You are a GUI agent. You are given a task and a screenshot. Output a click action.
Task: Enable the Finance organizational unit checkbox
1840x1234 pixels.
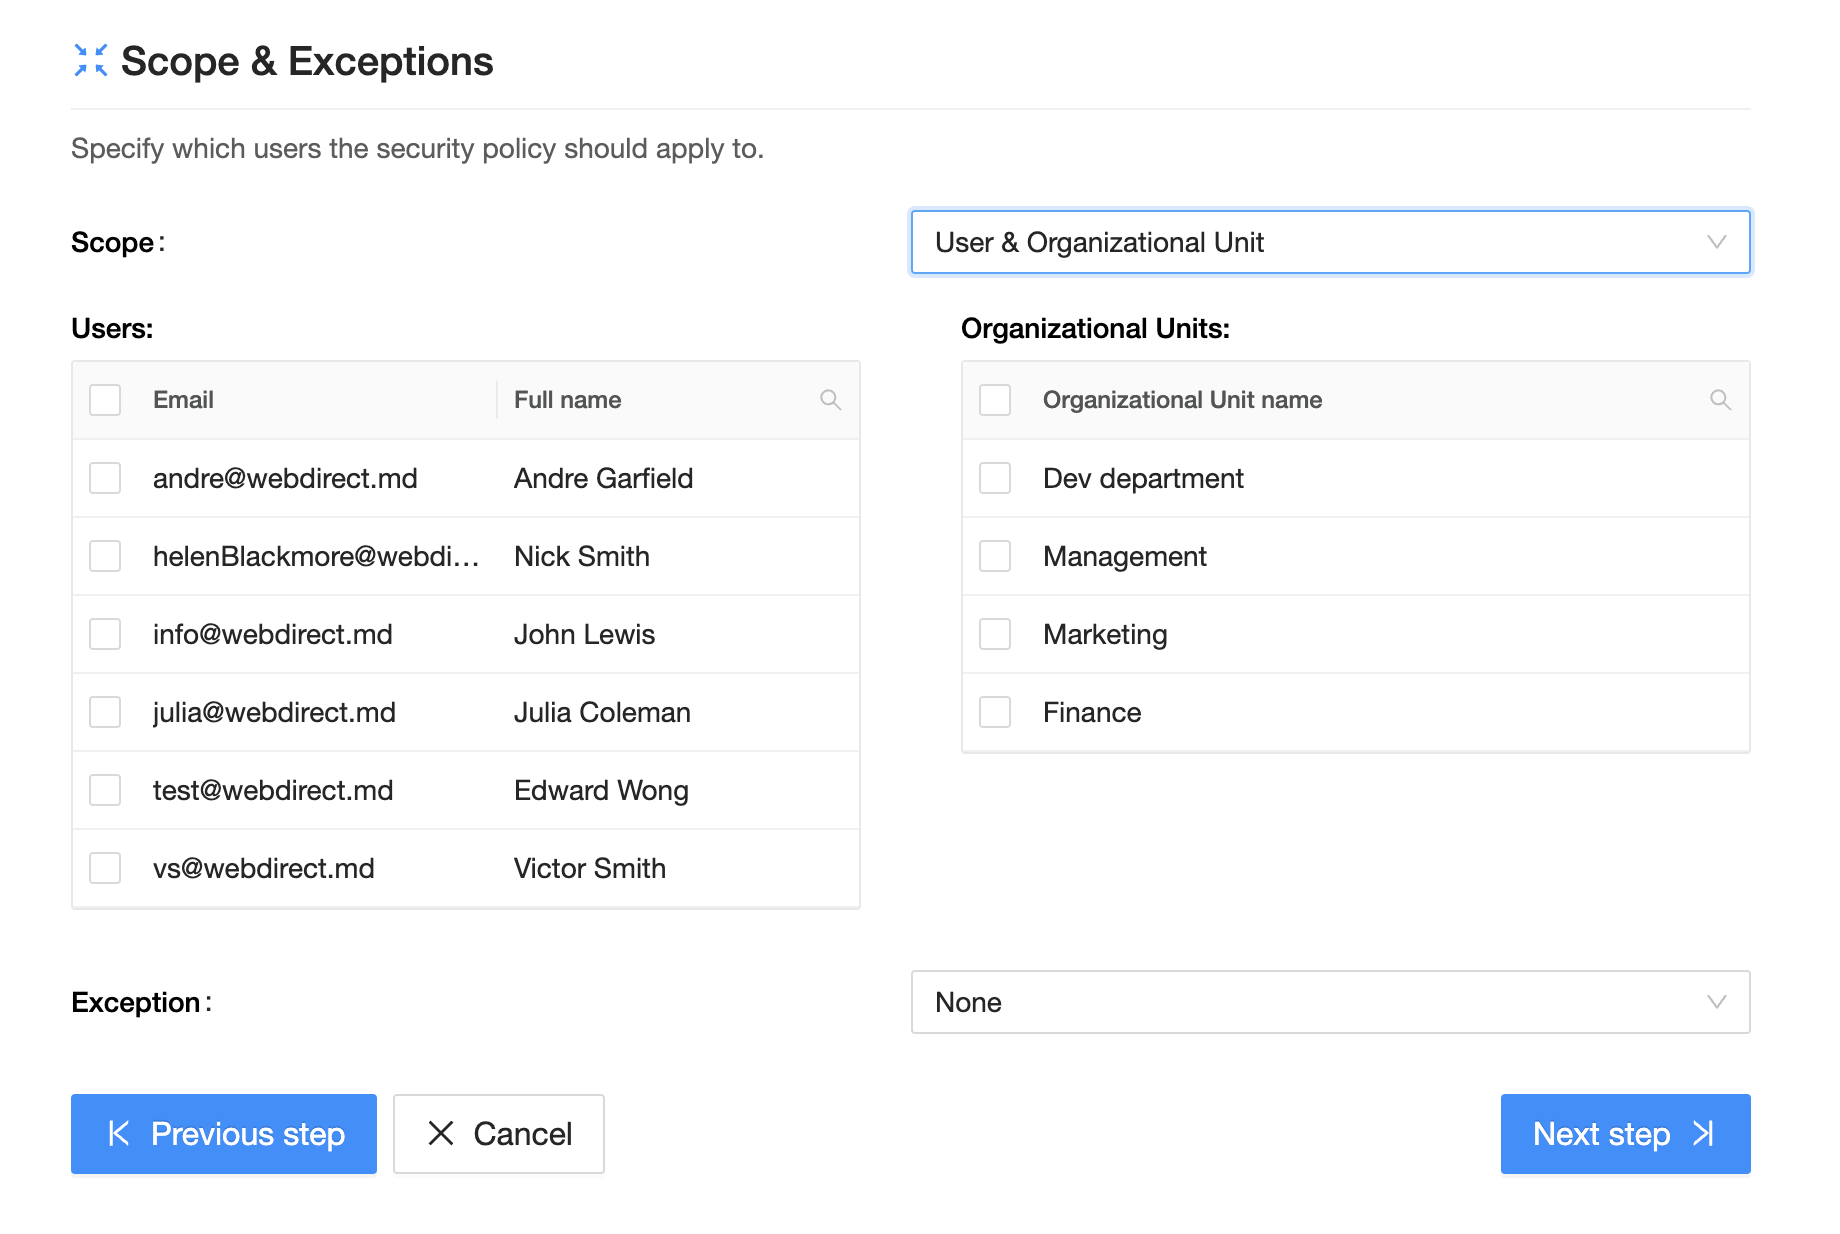[x=995, y=712]
